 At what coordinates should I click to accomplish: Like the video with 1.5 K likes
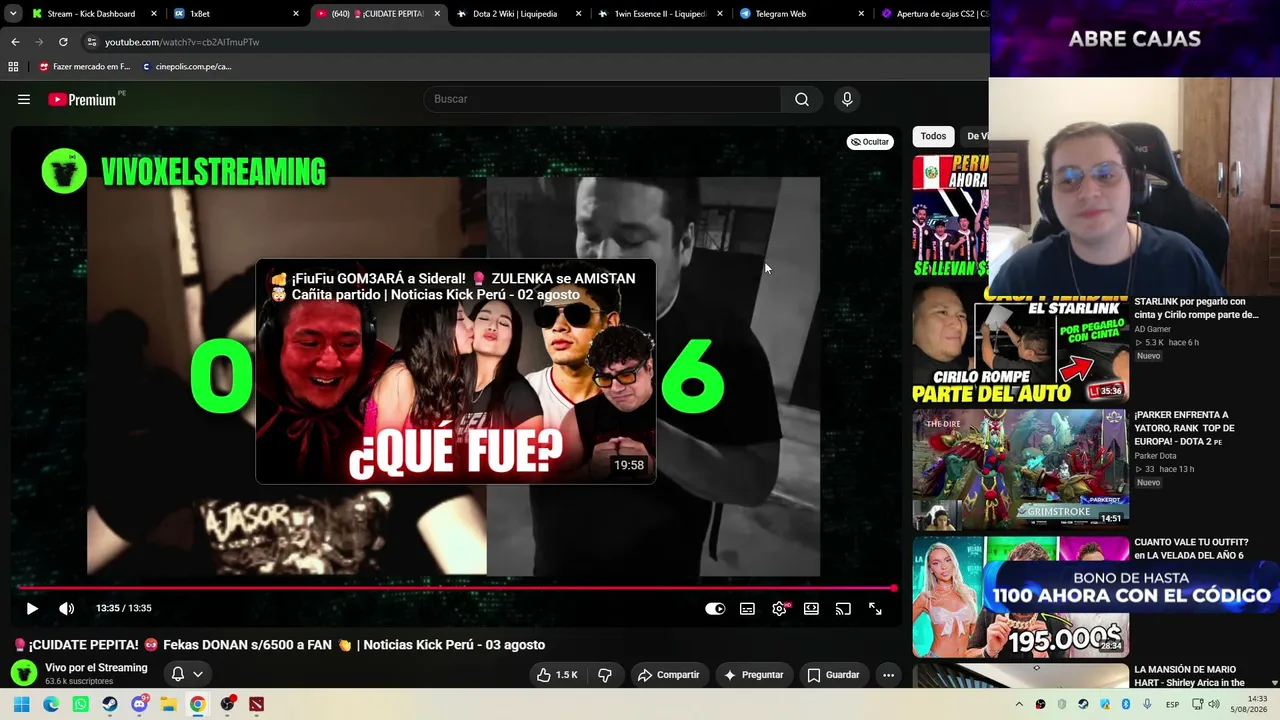point(557,675)
